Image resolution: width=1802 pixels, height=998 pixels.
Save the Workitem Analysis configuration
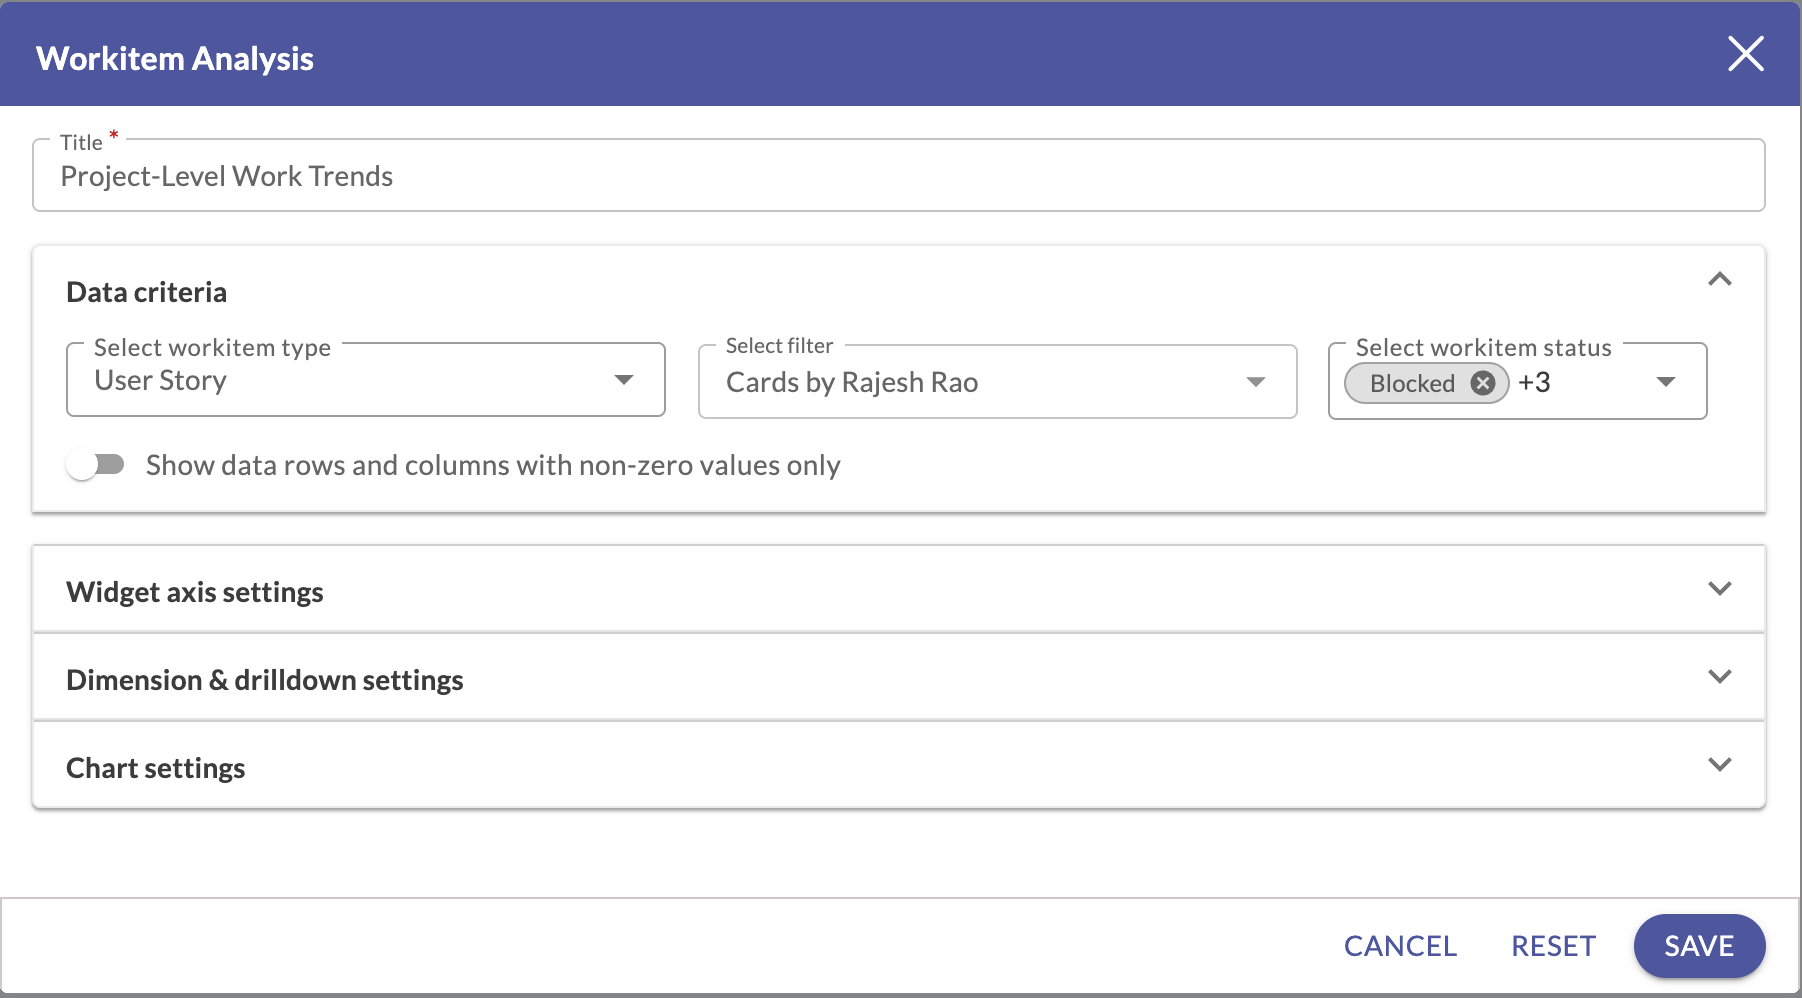pyautogui.click(x=1698, y=945)
